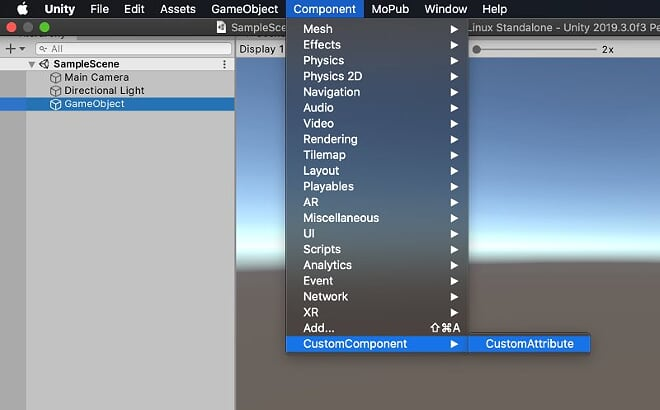Screen dimensions: 660x410
Task: Open the GameObject menu in menu bar
Action: 245,9
